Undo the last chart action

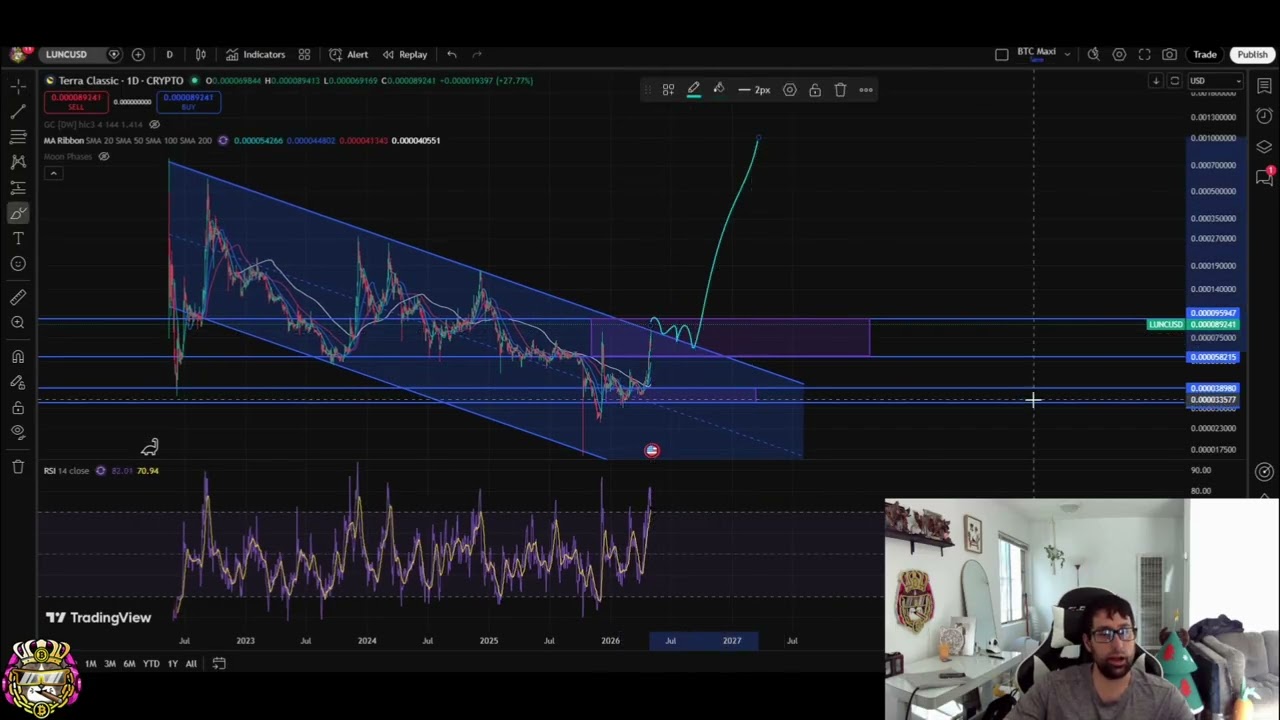[x=452, y=54]
